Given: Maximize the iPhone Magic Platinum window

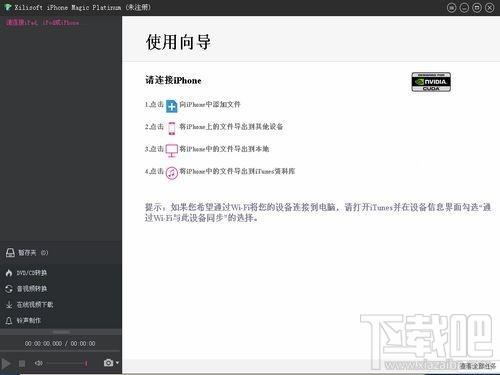Looking at the screenshot, I should click(x=477, y=7).
